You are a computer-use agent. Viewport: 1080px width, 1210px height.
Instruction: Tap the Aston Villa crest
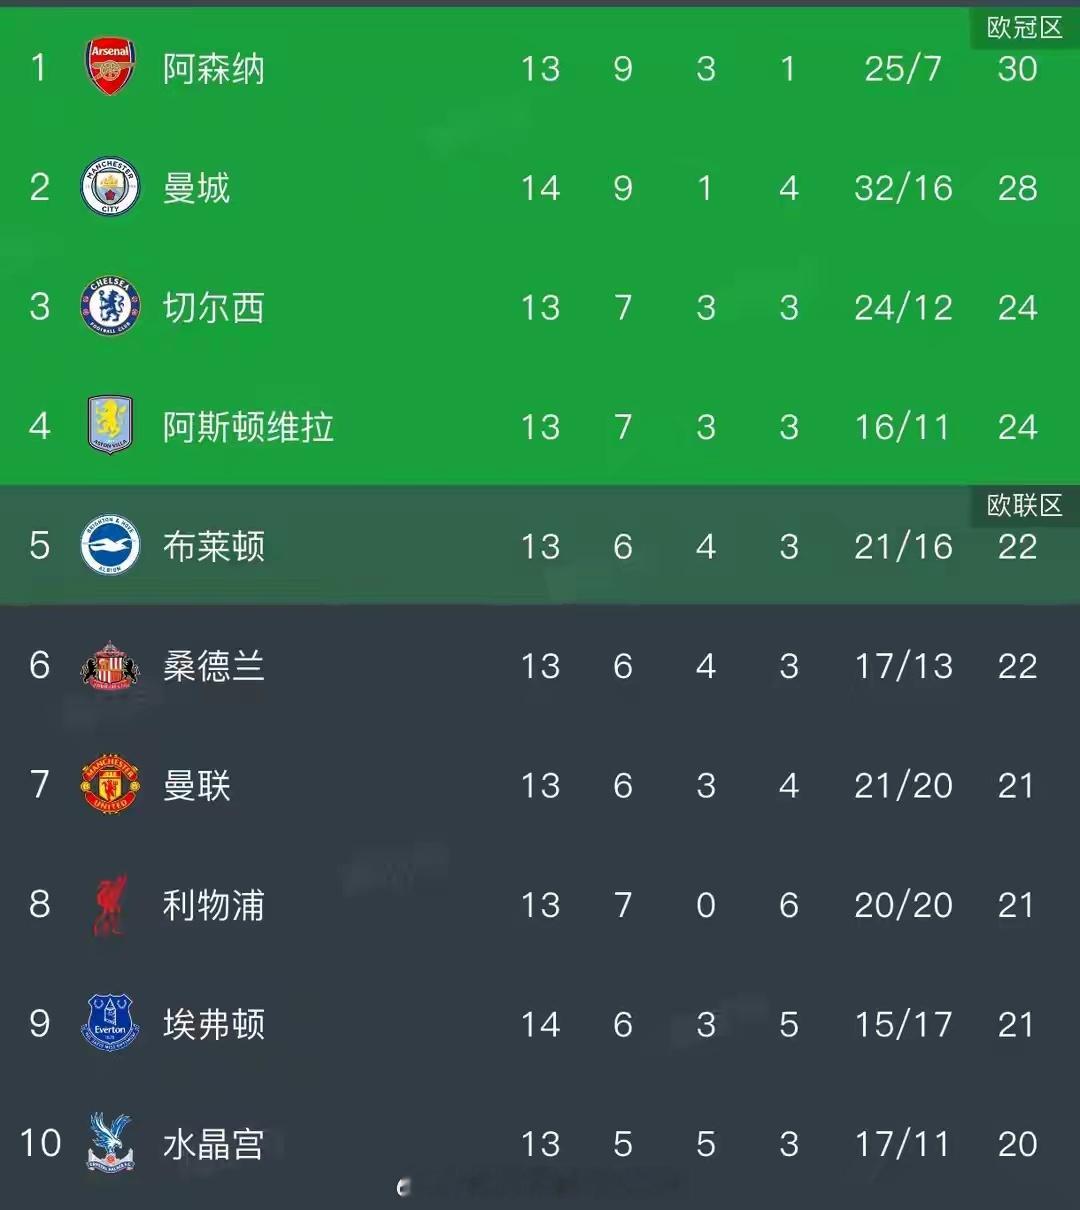[110, 426]
